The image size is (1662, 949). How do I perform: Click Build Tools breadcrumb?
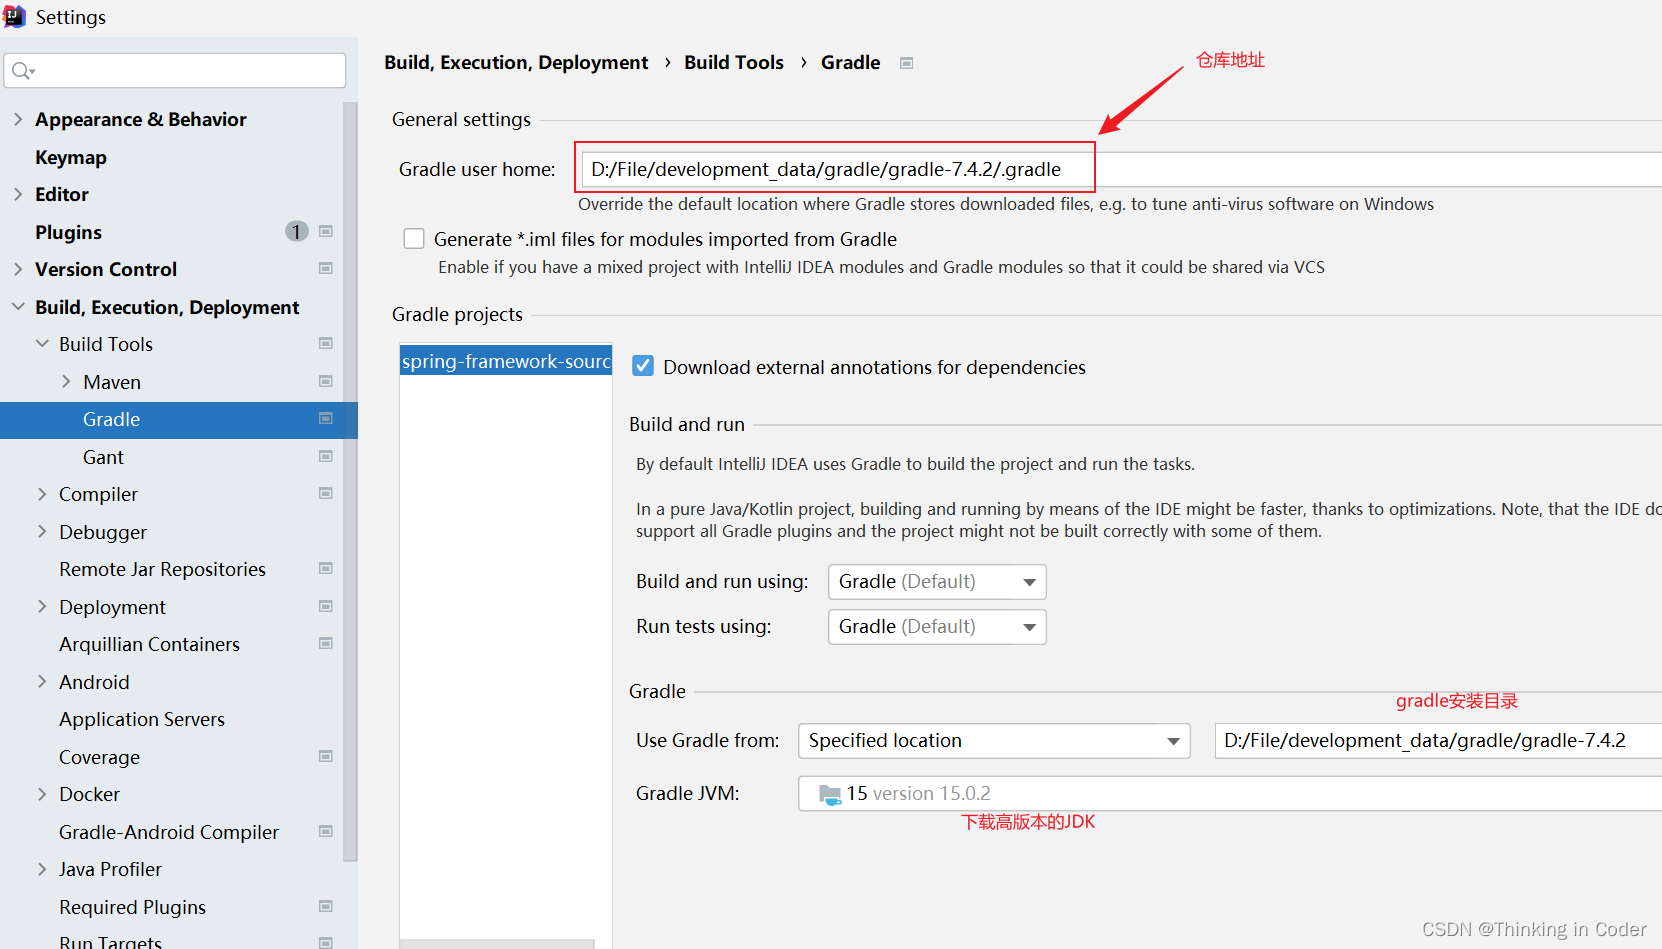(x=734, y=62)
